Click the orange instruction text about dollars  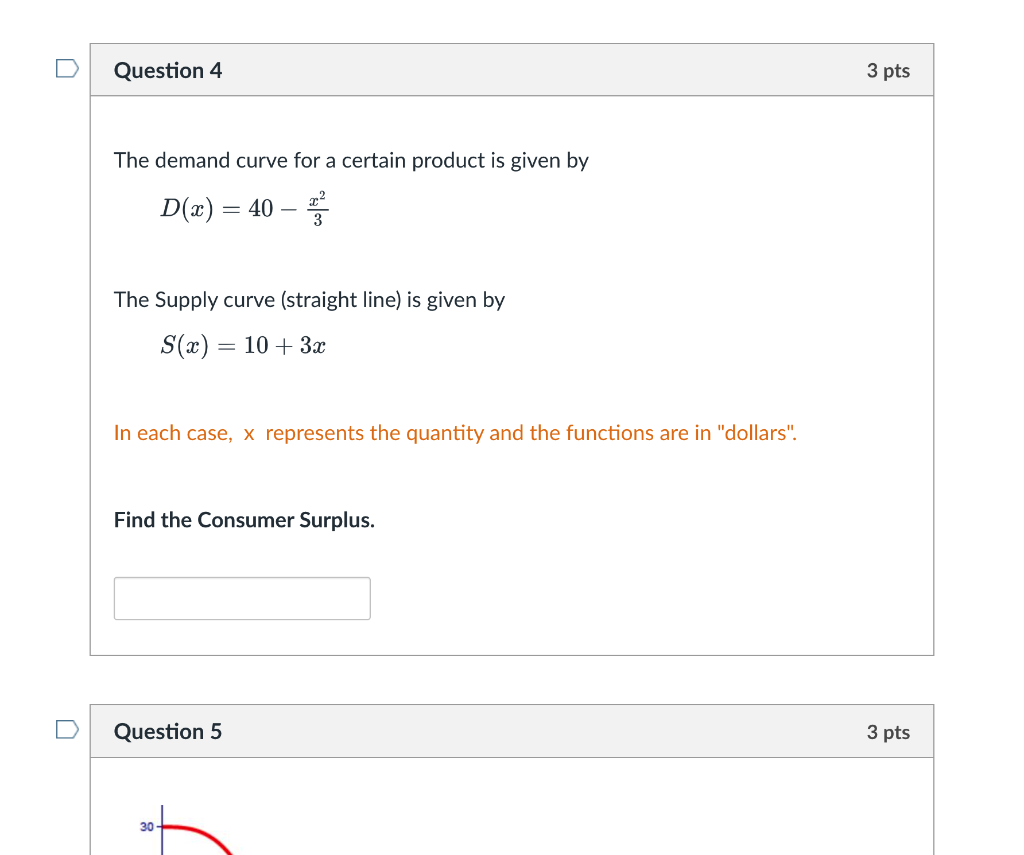click(455, 432)
